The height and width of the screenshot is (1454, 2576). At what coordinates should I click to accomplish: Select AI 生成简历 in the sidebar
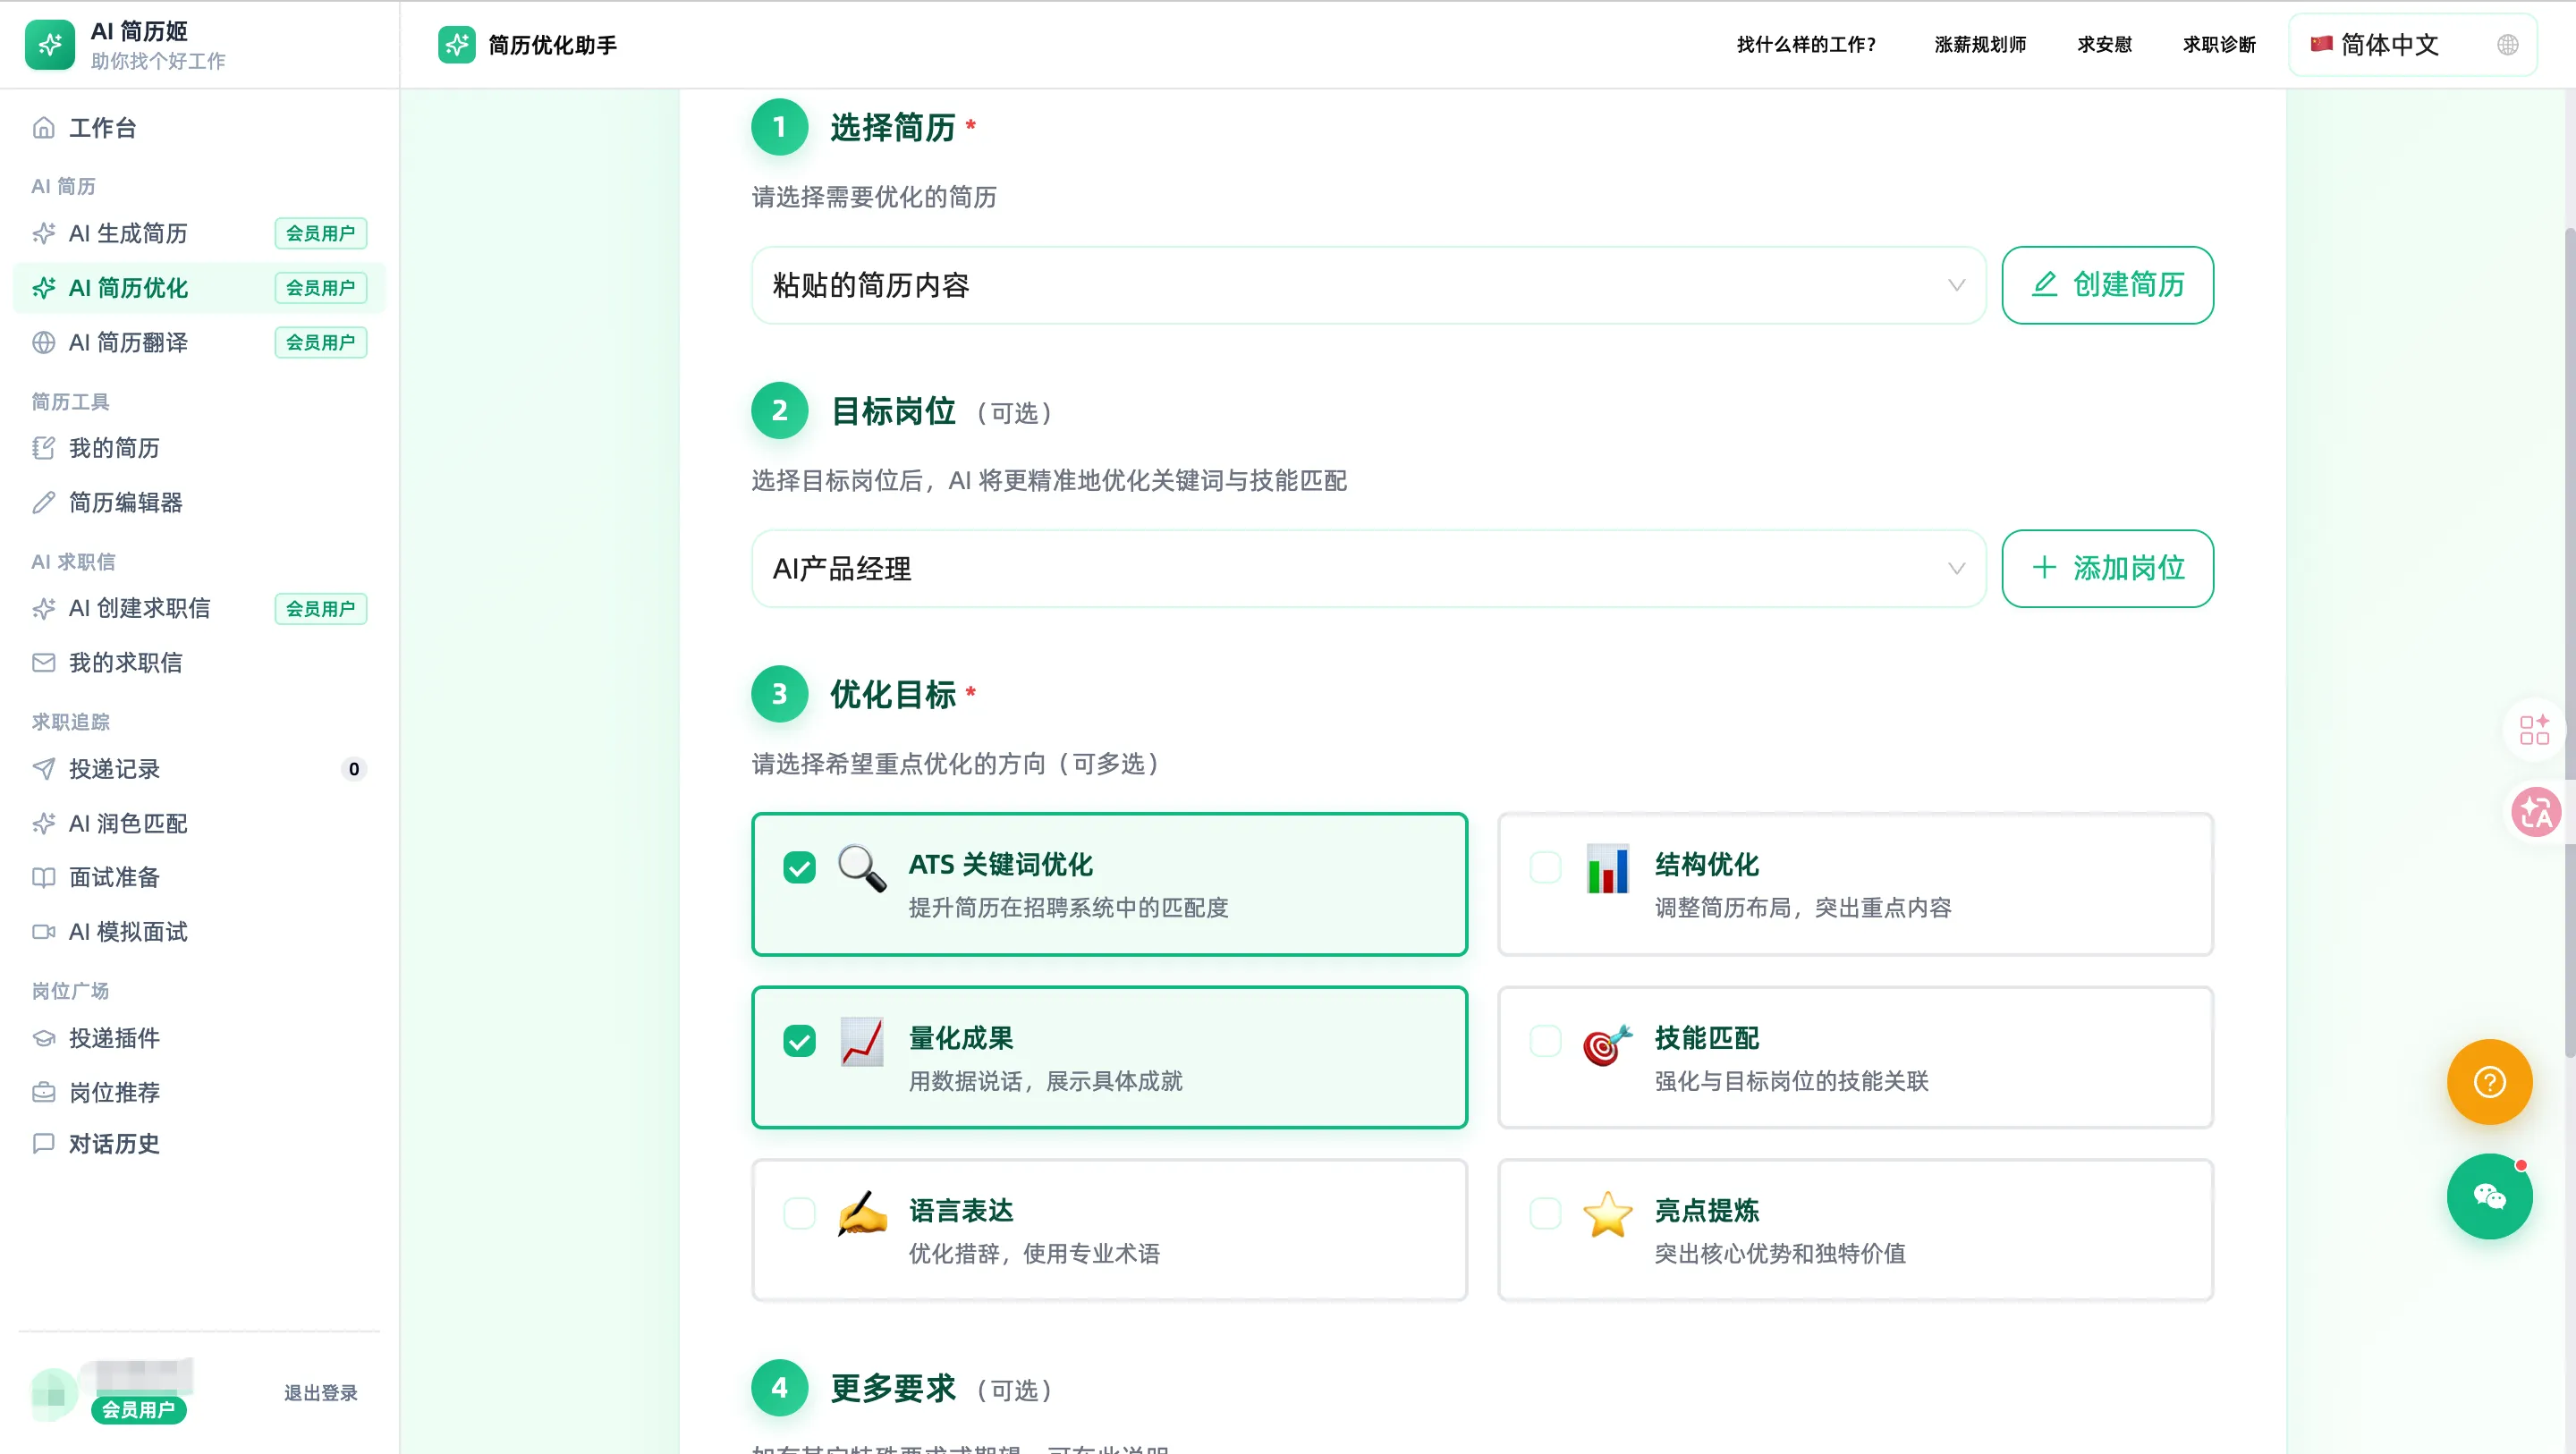coord(127,233)
